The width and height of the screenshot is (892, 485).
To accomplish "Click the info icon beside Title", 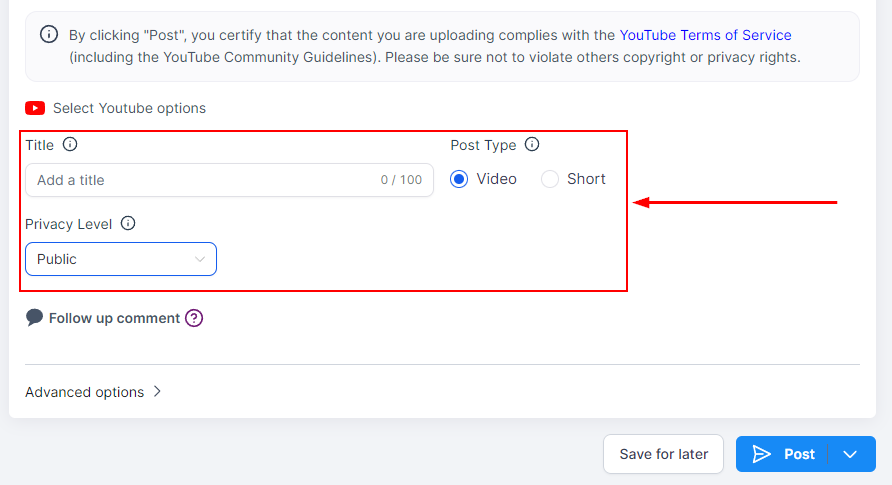I will 70,144.
